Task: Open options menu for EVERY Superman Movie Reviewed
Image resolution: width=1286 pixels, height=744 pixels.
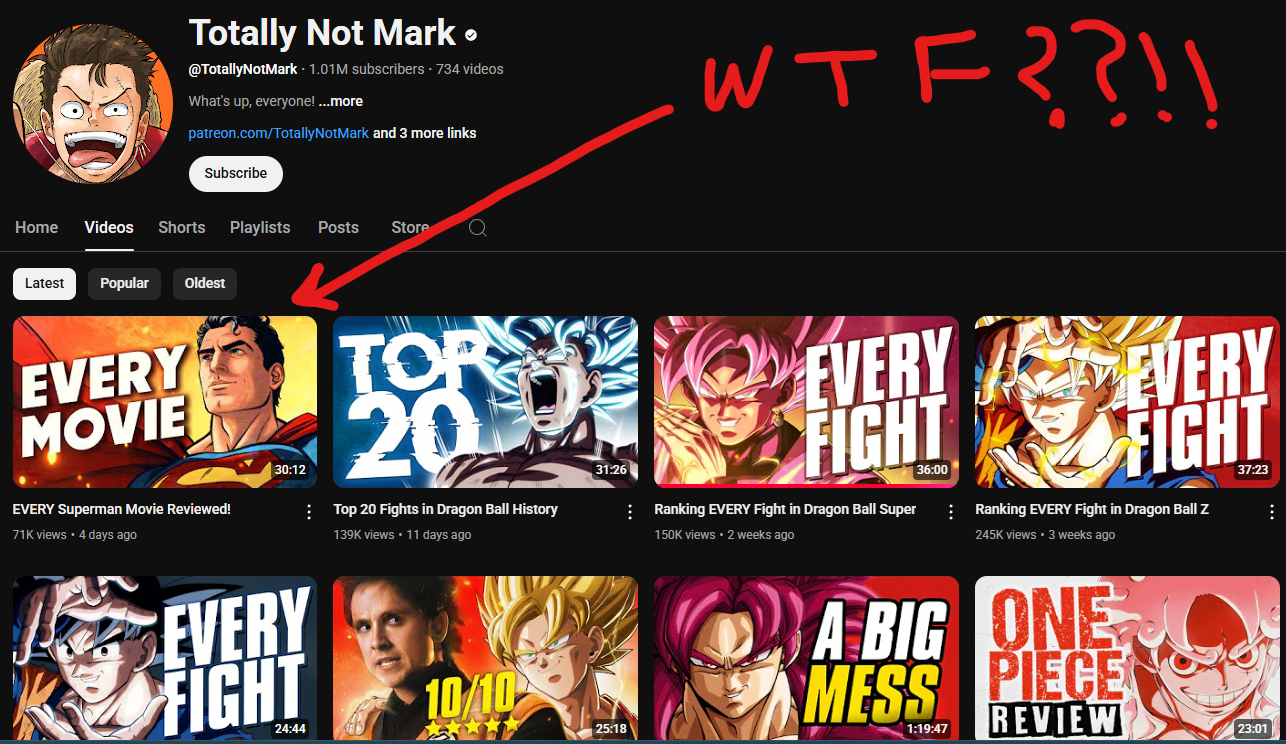Action: pos(309,512)
